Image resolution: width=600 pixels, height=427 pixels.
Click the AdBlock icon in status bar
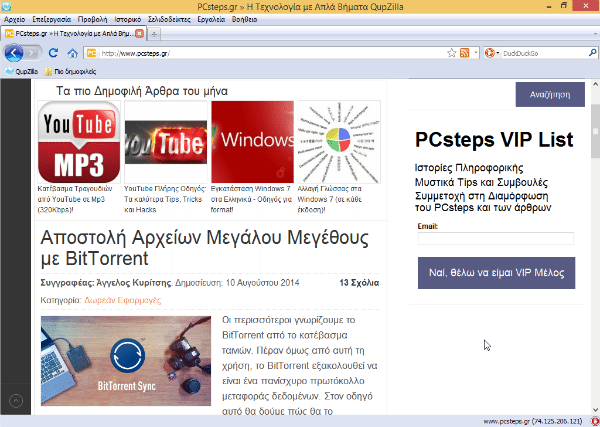point(595,421)
